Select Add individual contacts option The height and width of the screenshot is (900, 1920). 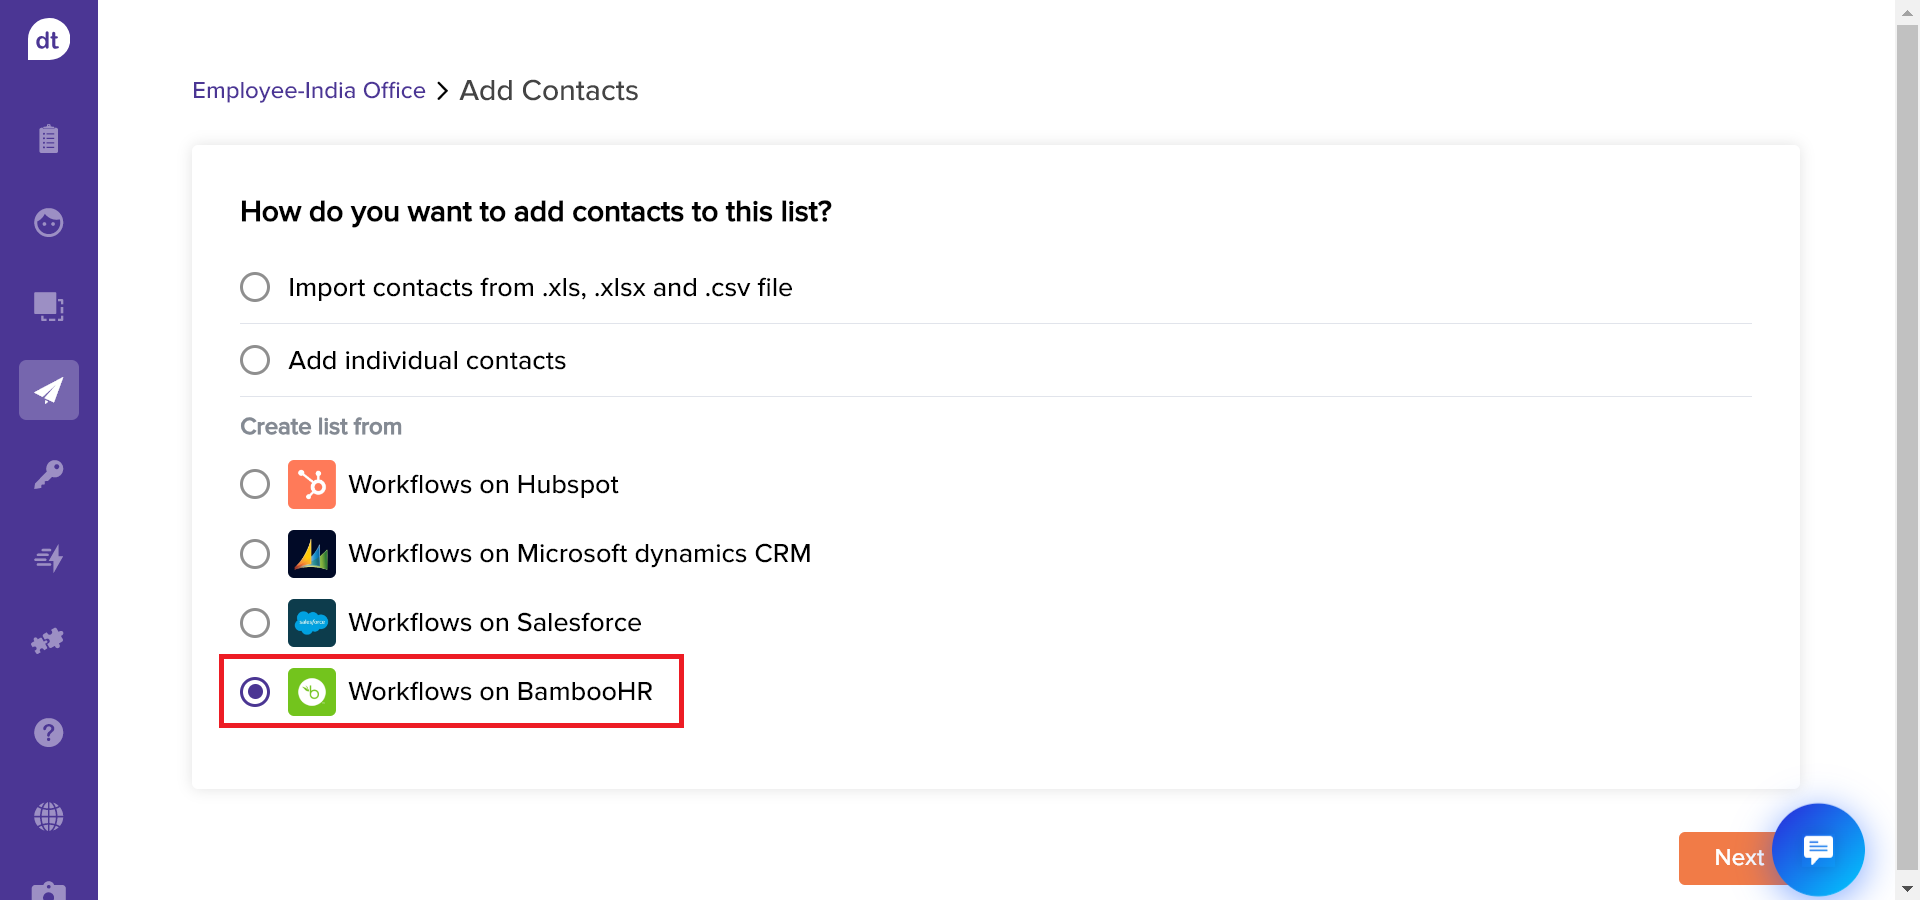[x=255, y=360]
